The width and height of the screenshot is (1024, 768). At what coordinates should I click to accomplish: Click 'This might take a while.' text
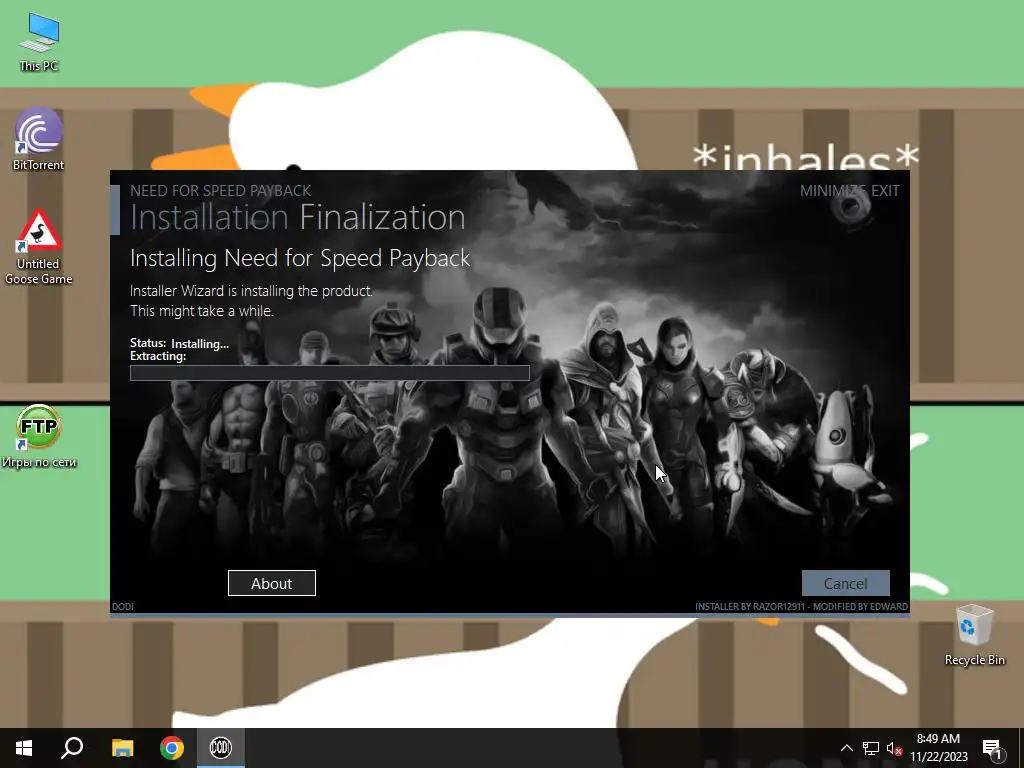(x=202, y=312)
